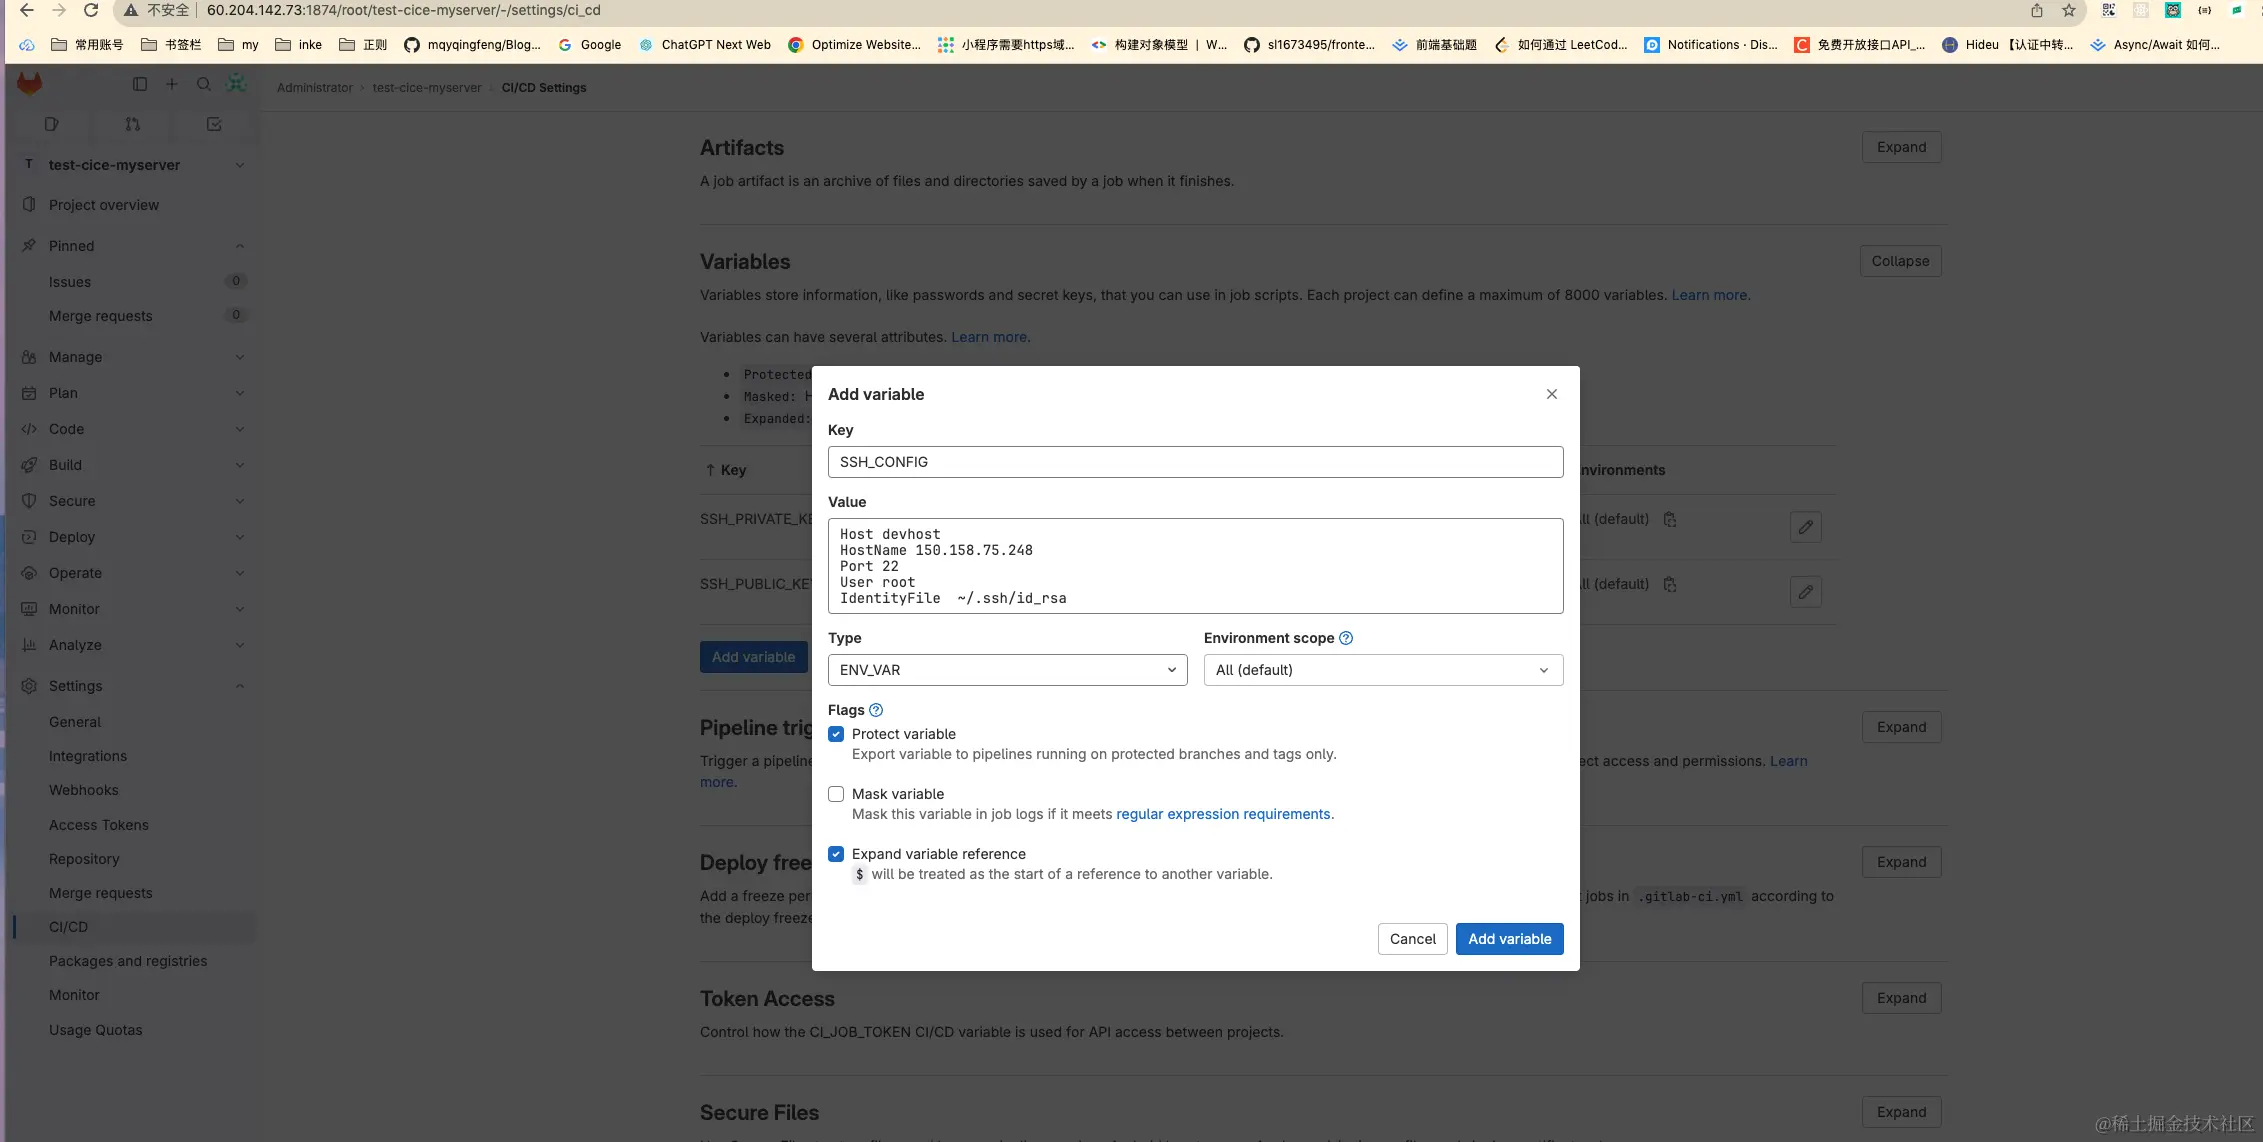Open search with magnifier icon
Screen dimensions: 2263x1142
tap(204, 85)
